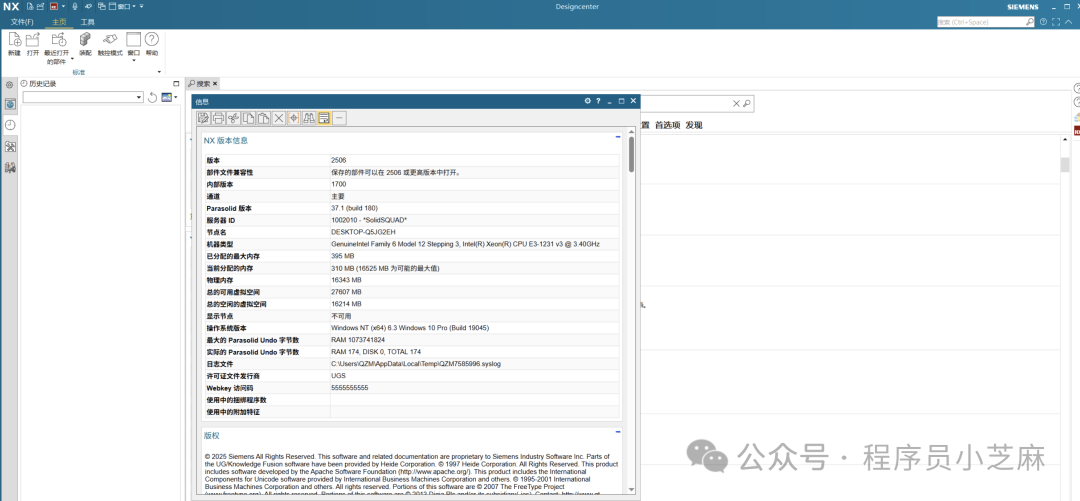Screen dimensions: 1080x501
Task: Click the magnifier in the search panel field
Action: coord(746,103)
